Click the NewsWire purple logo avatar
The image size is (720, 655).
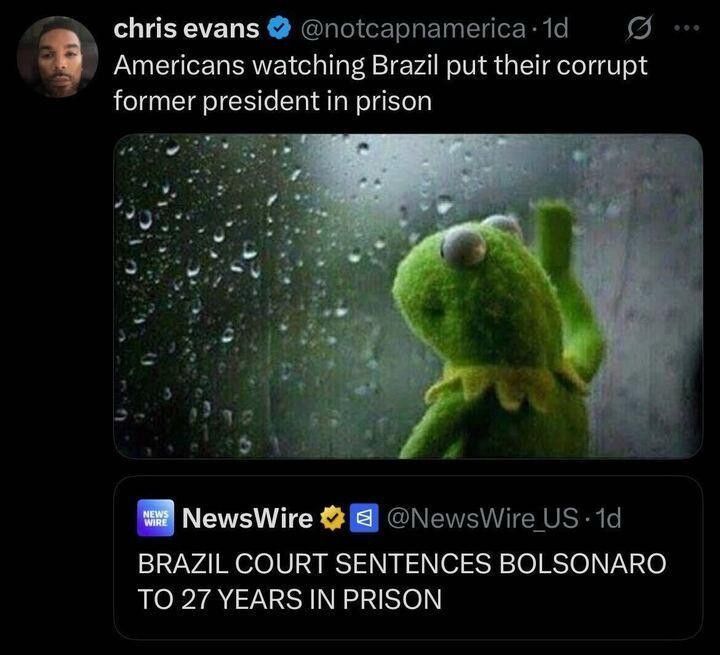click(156, 518)
